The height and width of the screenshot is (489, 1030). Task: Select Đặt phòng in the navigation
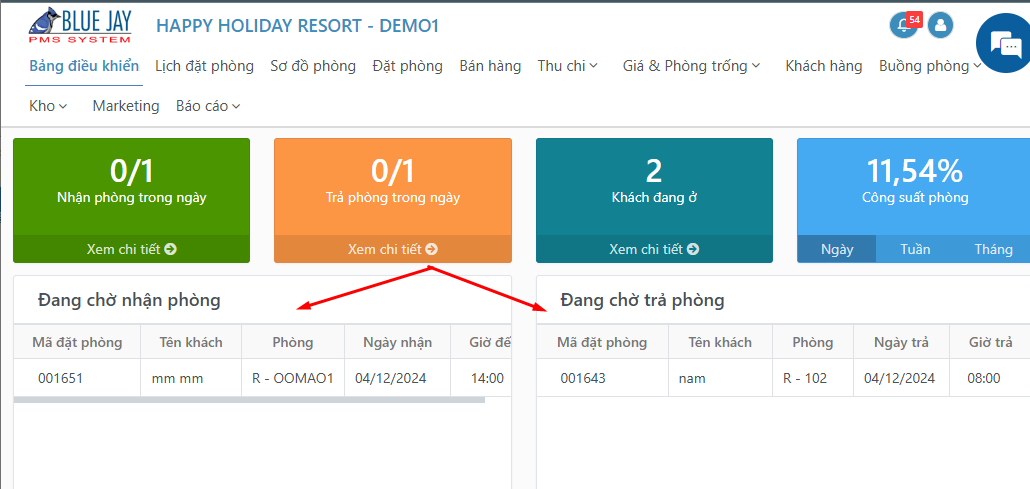(x=407, y=66)
